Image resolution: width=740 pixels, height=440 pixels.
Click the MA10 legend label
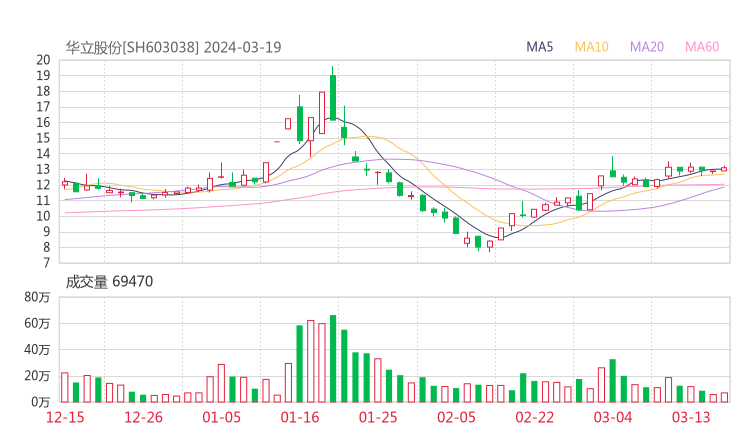click(x=591, y=47)
